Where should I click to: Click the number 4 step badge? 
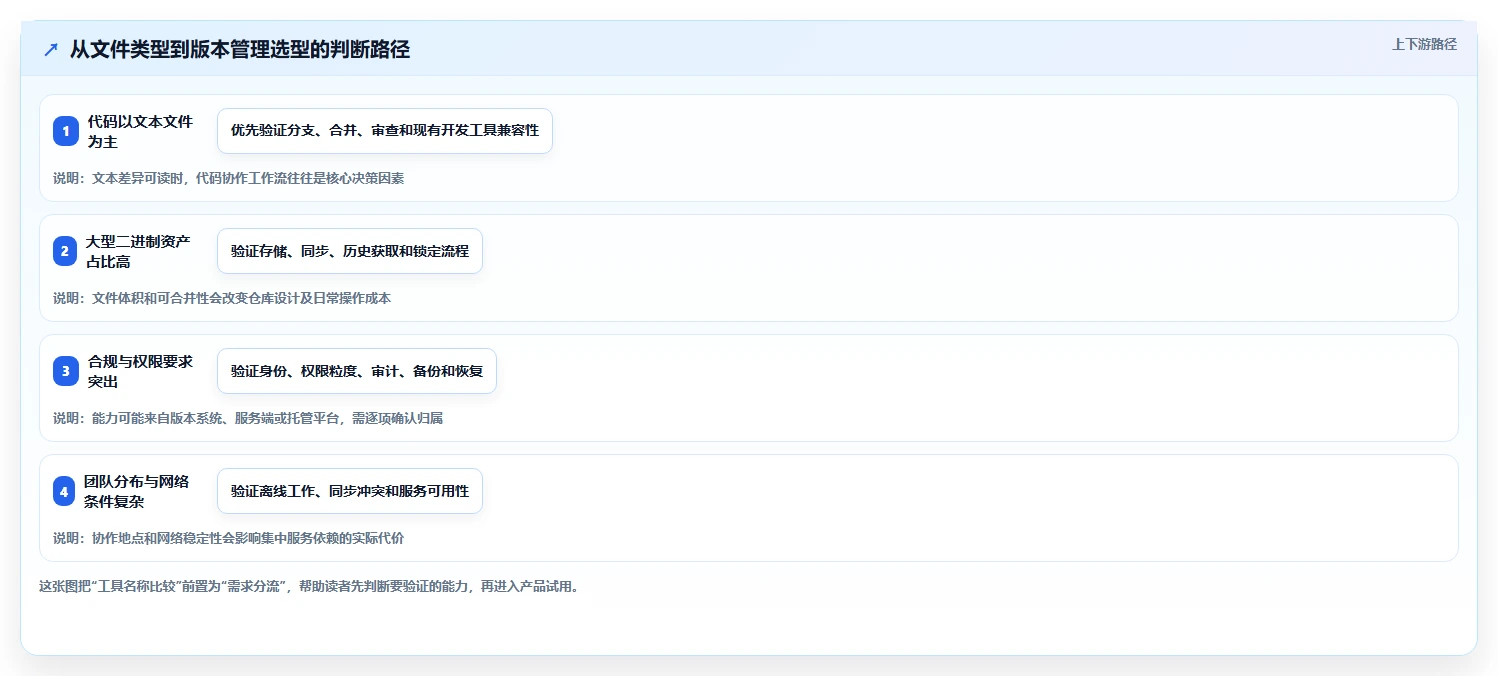coord(66,491)
